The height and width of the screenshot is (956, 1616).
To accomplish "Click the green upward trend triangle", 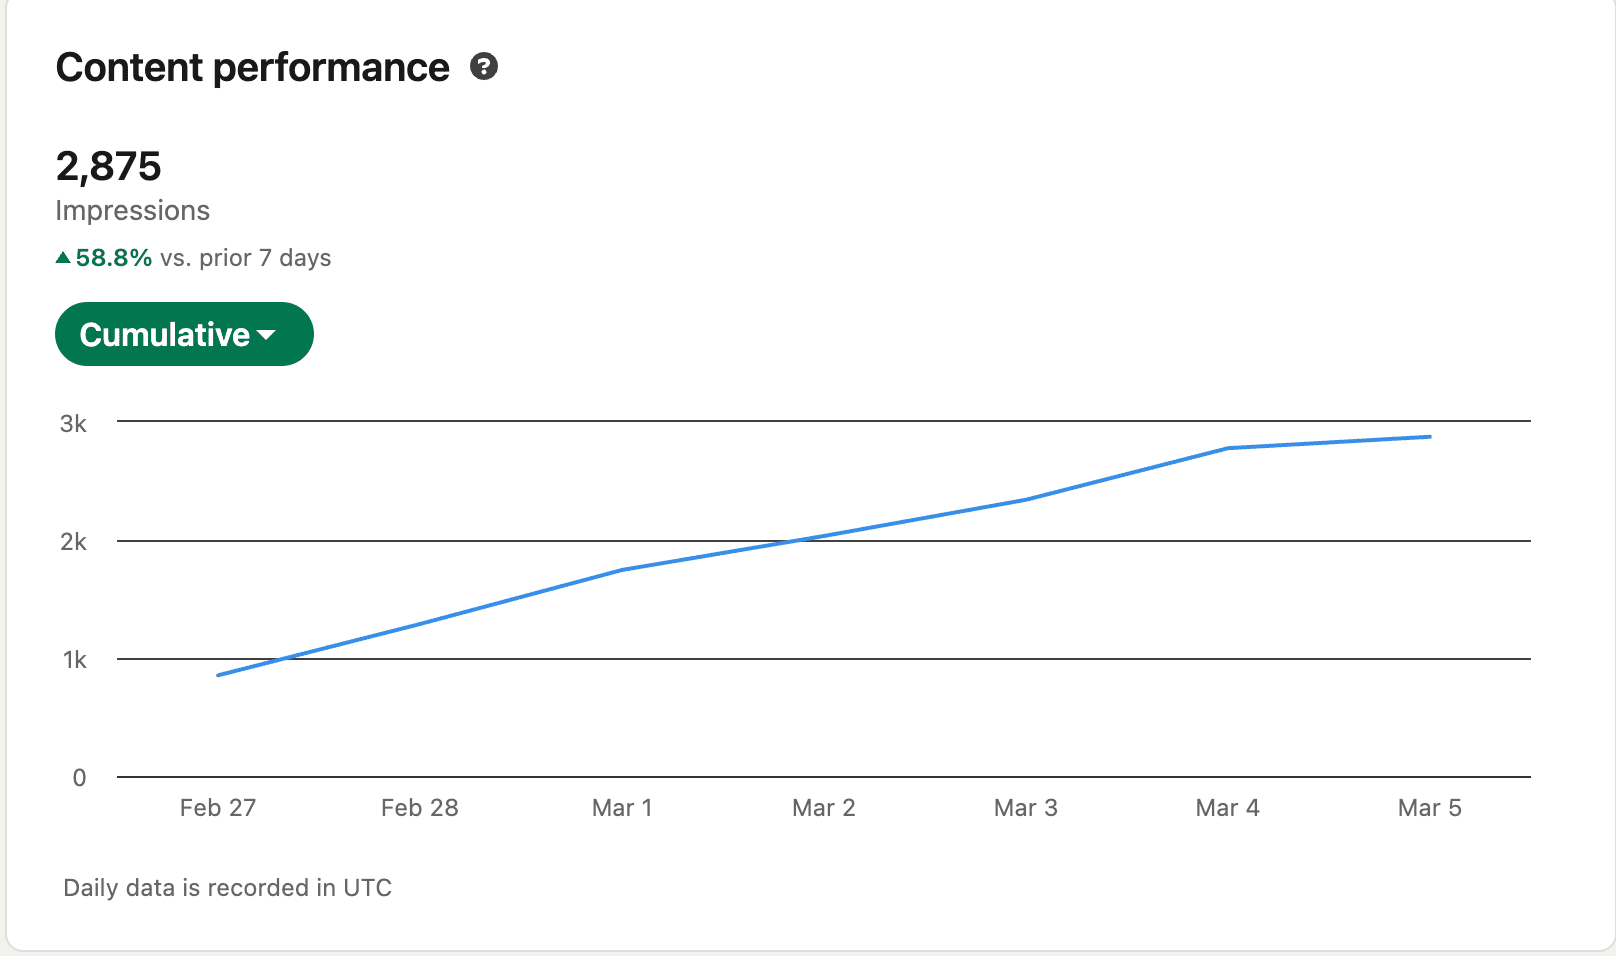I will pyautogui.click(x=63, y=258).
